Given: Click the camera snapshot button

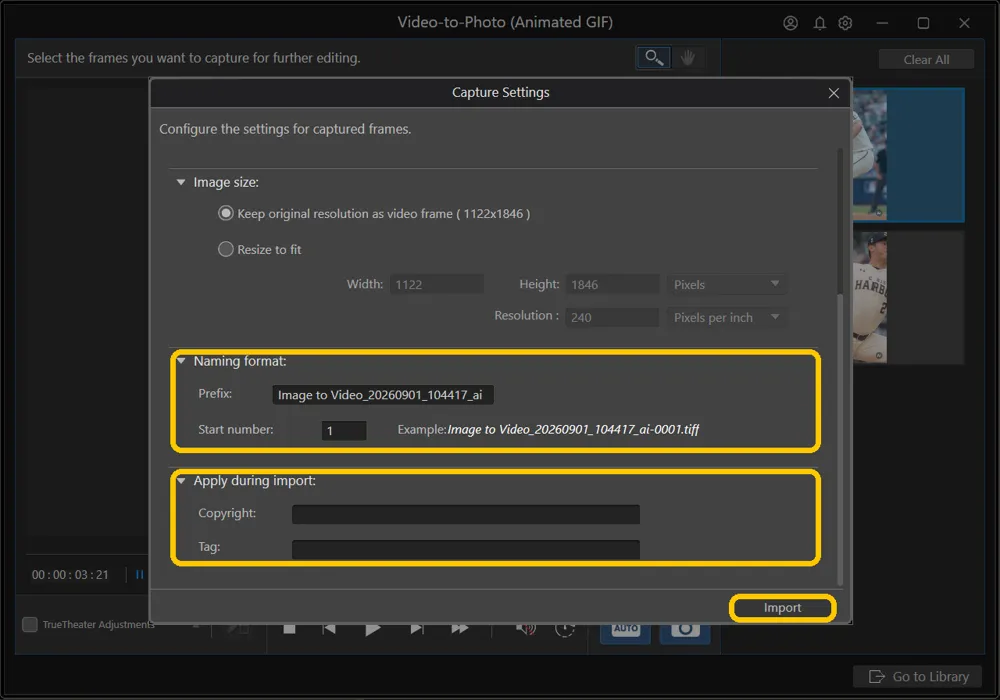Looking at the screenshot, I should pyautogui.click(x=685, y=632).
